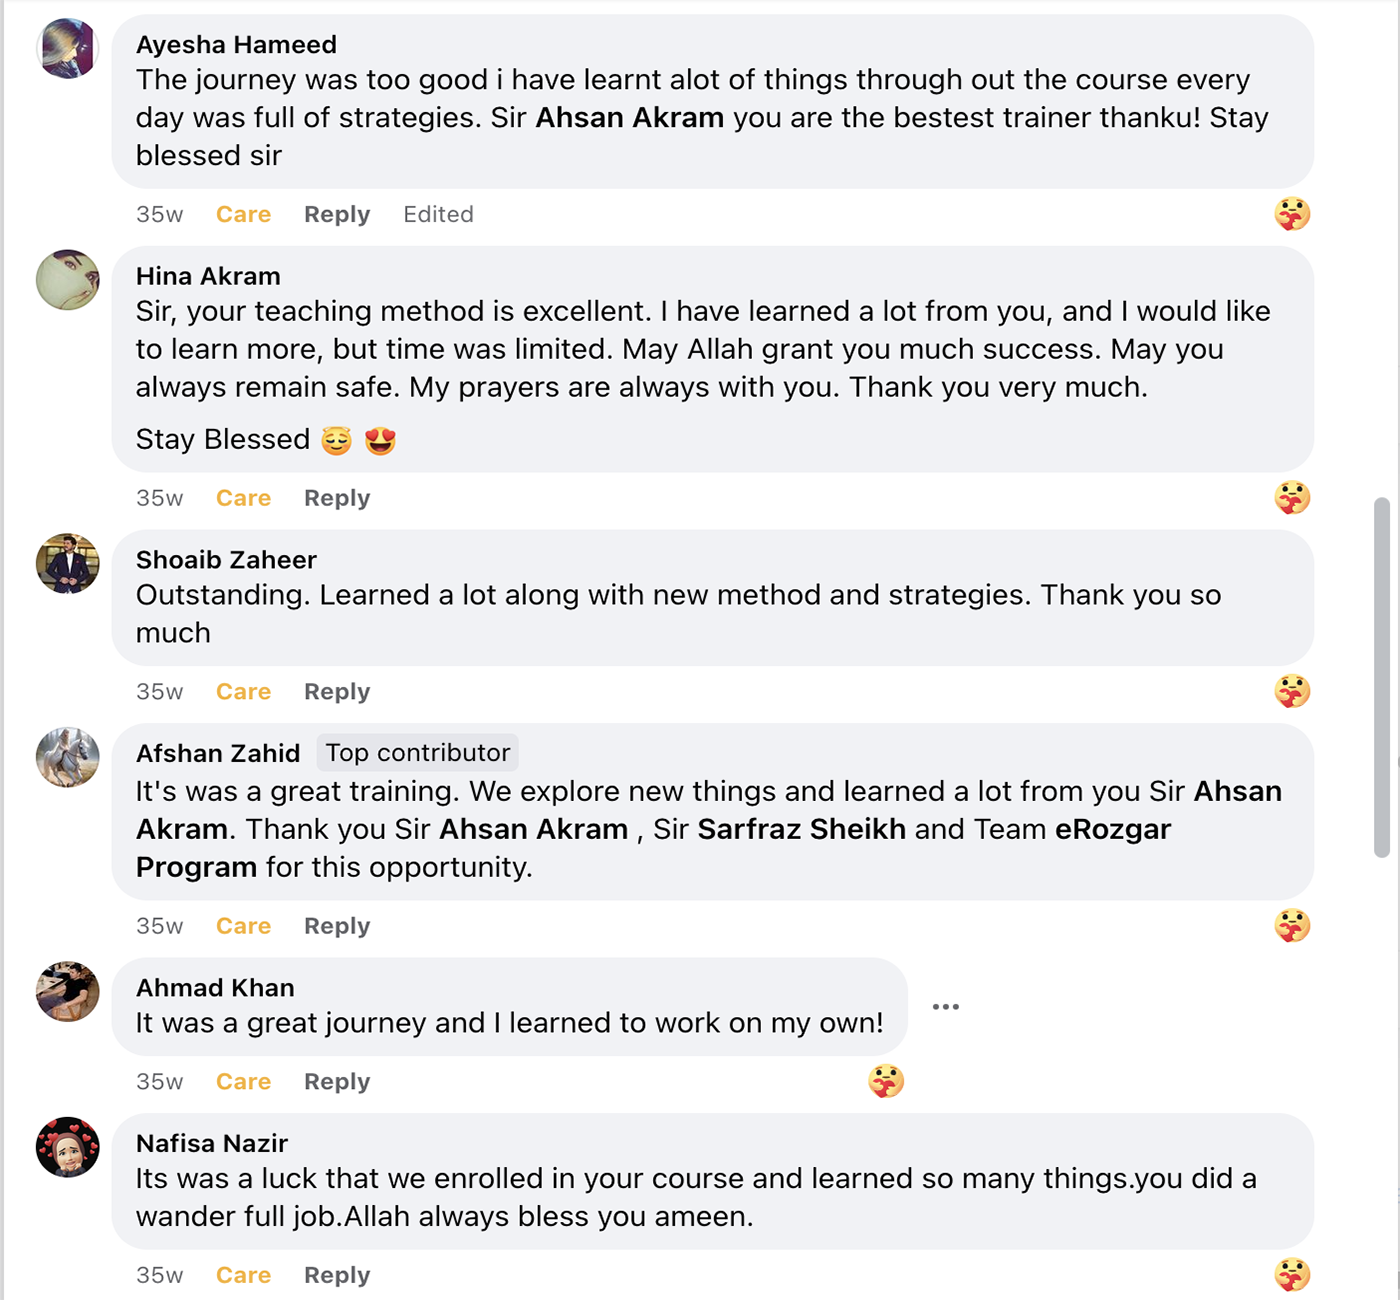The width and height of the screenshot is (1400, 1300).
Task: Click the Care reaction emoji on Ahmad Khan's comment
Action: (x=885, y=1081)
